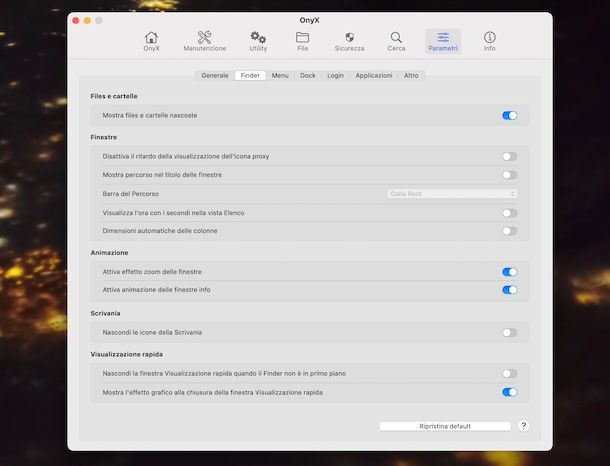Viewport: 610px width, 466px height.
Task: Disable Attiva effetto zoom delle finestre
Action: tap(510, 272)
